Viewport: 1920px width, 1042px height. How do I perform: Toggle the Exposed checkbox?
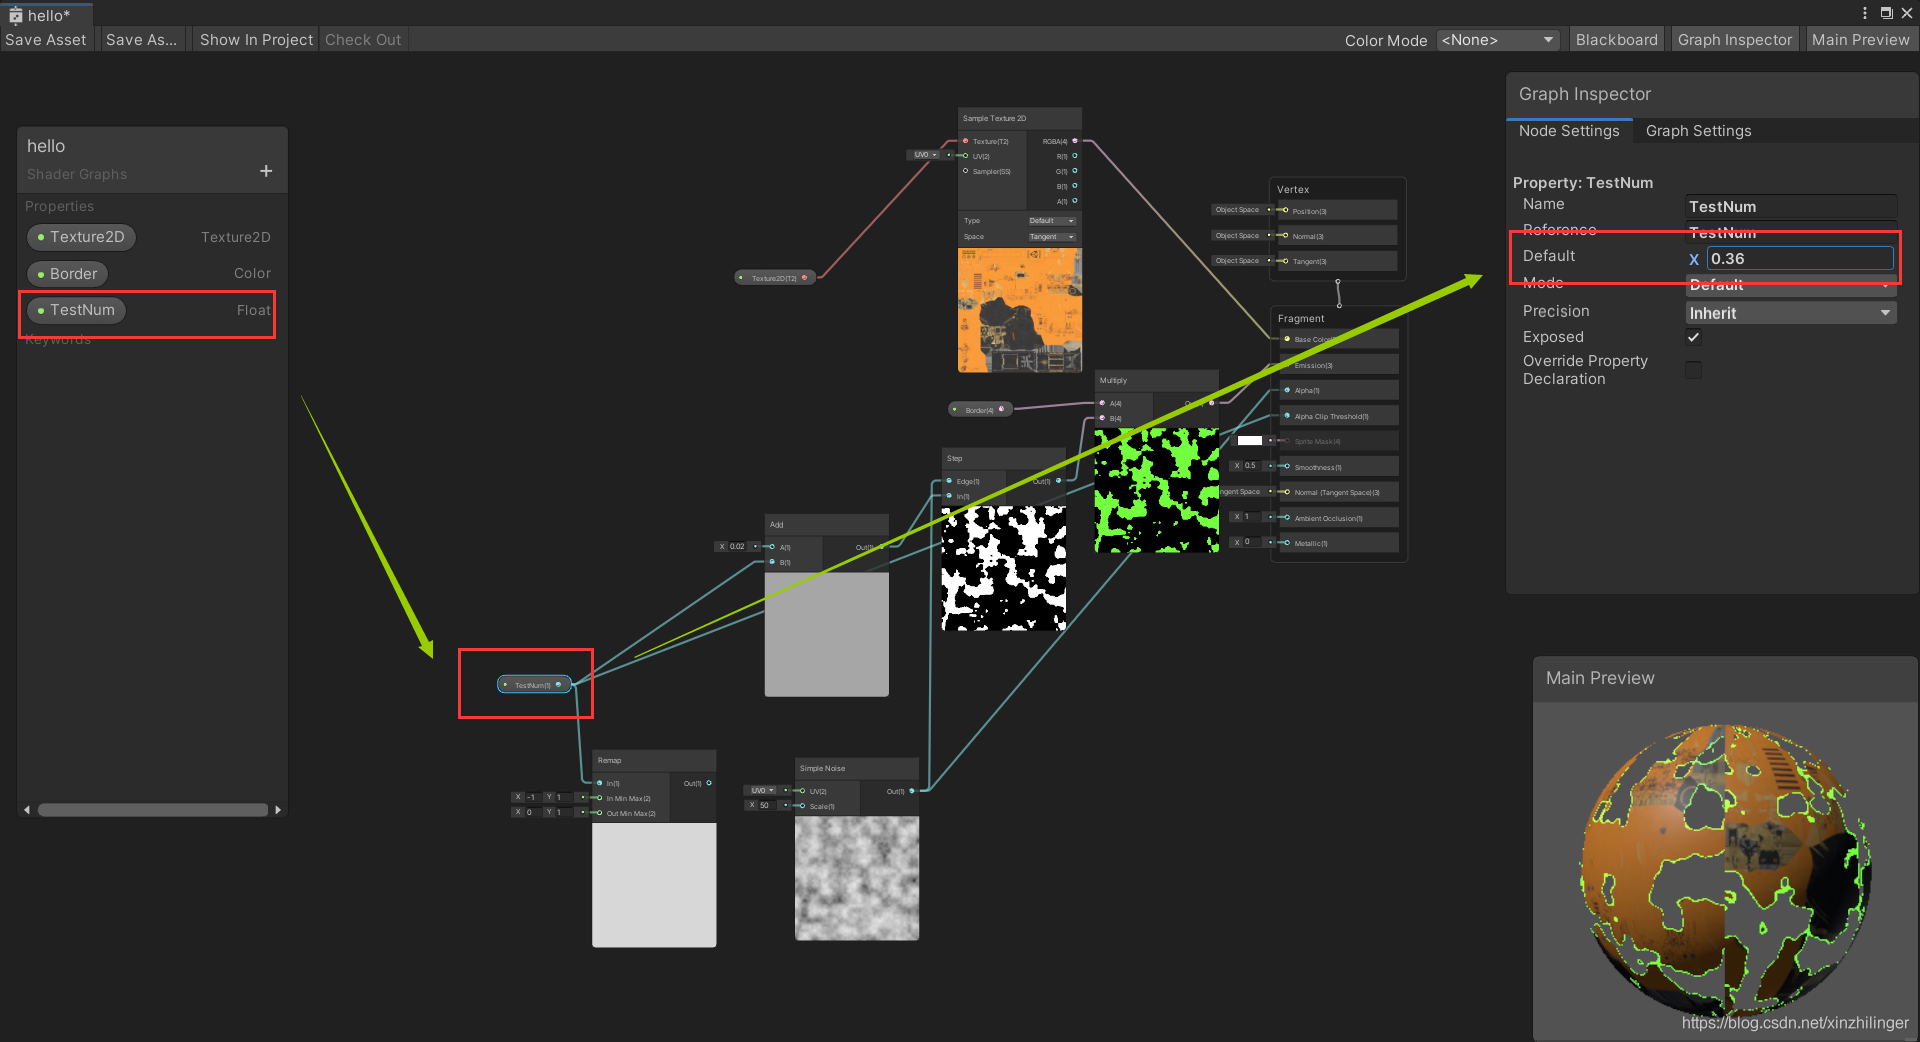tap(1693, 338)
